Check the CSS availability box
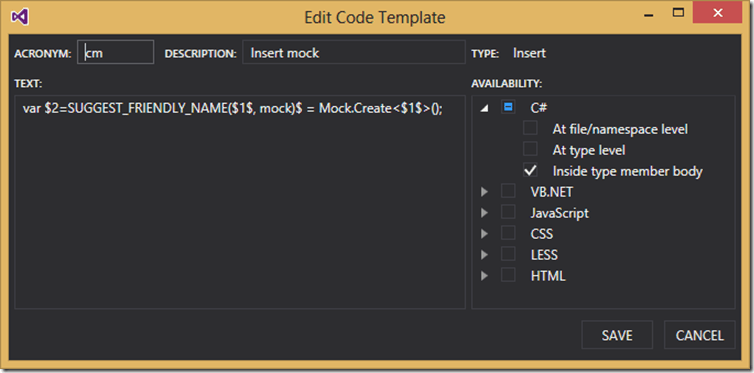Viewport: 754px width, 373px height. pyautogui.click(x=508, y=234)
